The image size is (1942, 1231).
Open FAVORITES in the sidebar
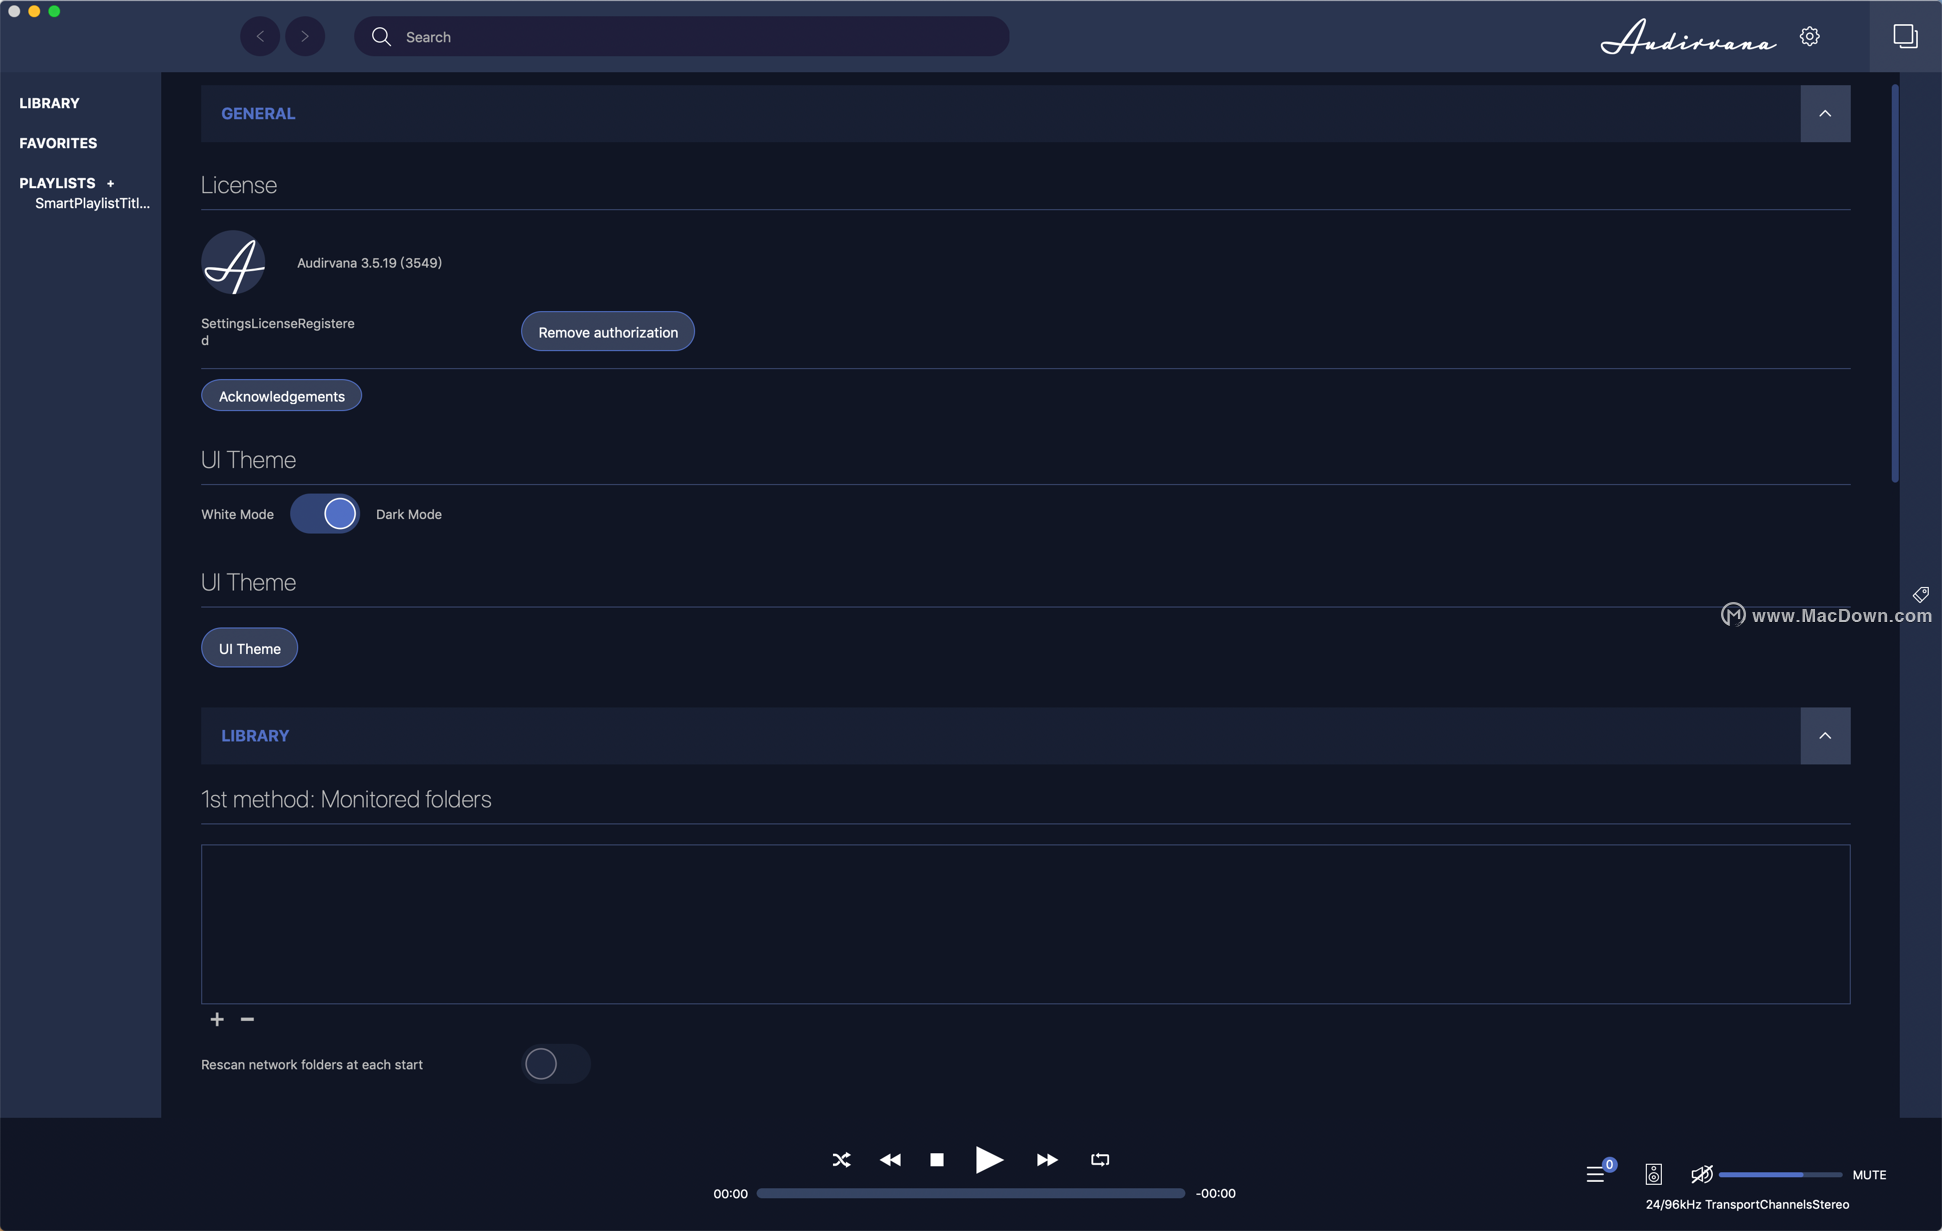[x=58, y=143]
